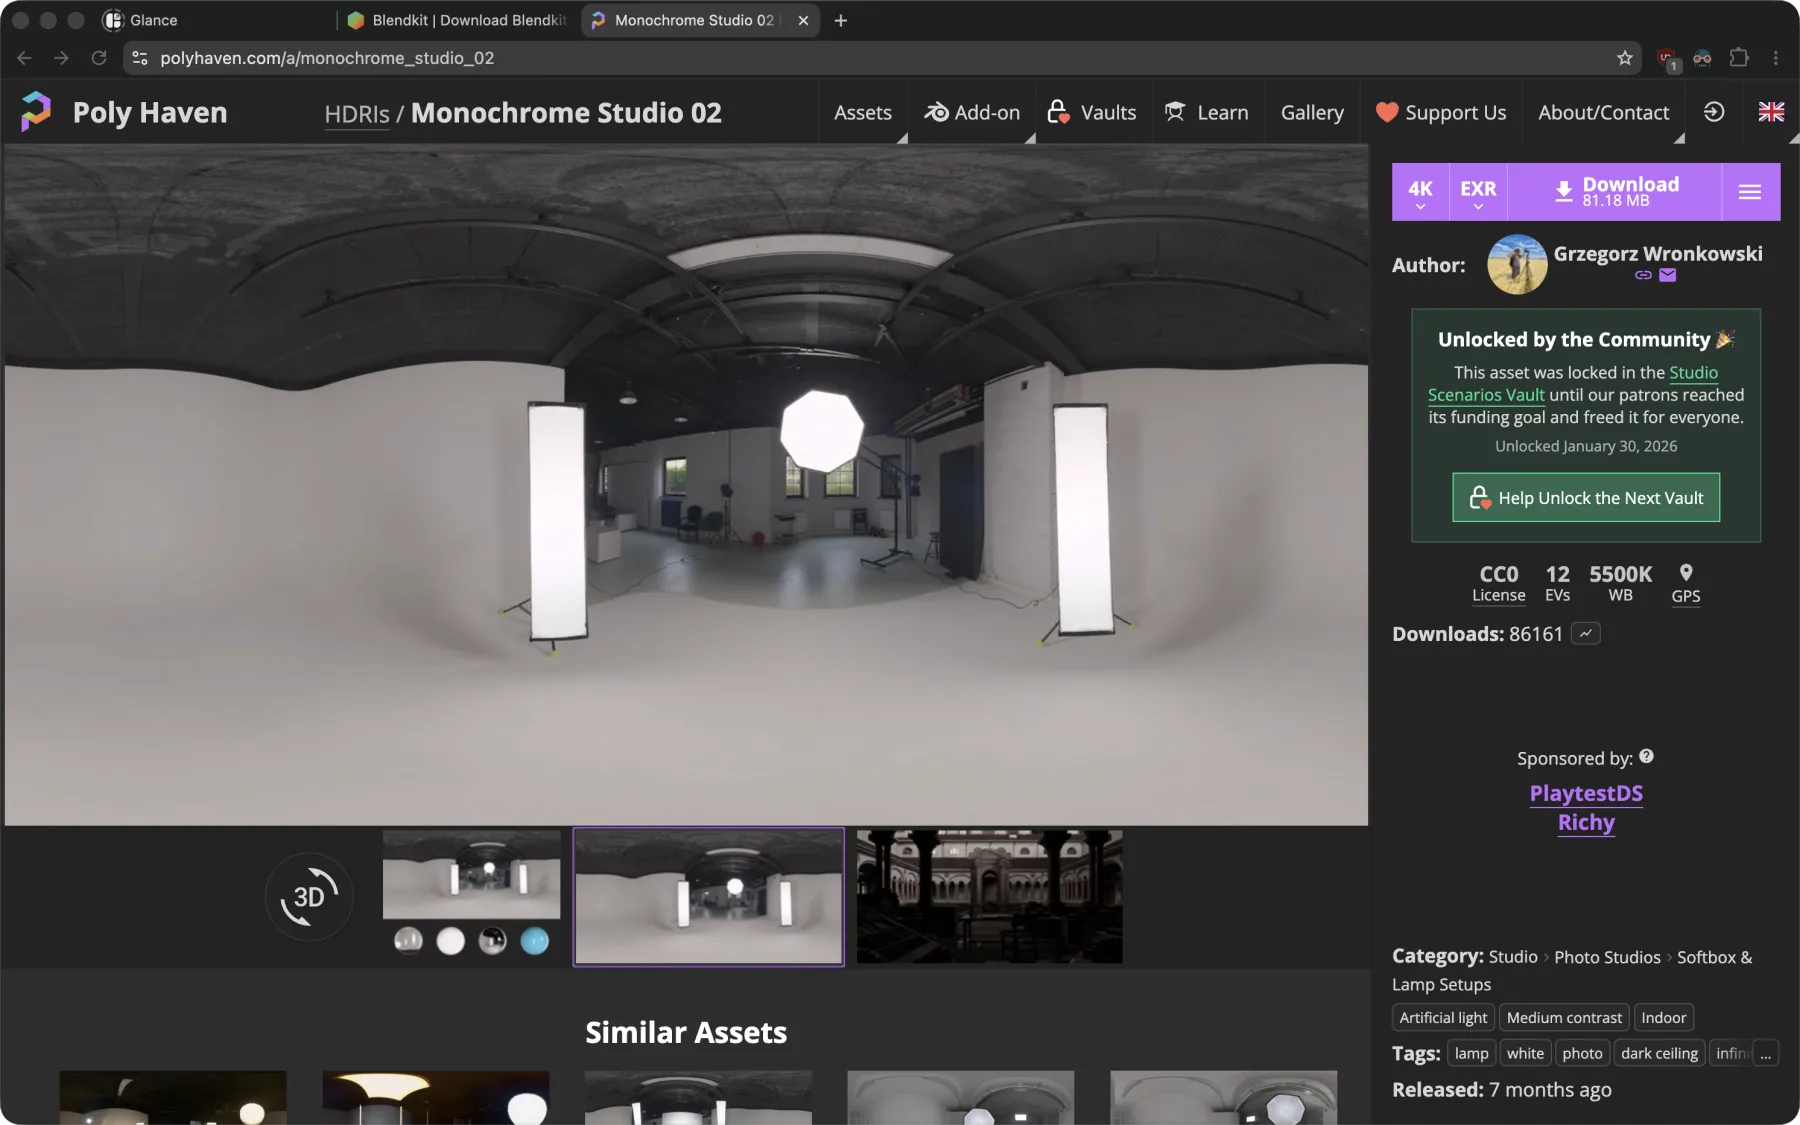The height and width of the screenshot is (1125, 1800).
Task: Follow the Studio Scenarios Vault link
Action: tap(1573, 383)
